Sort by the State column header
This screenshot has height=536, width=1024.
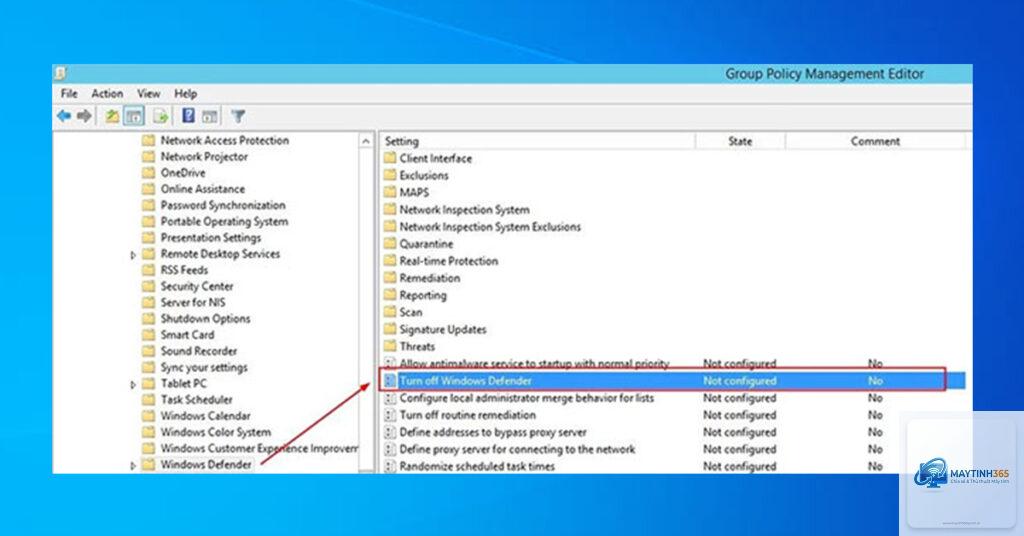click(x=740, y=141)
